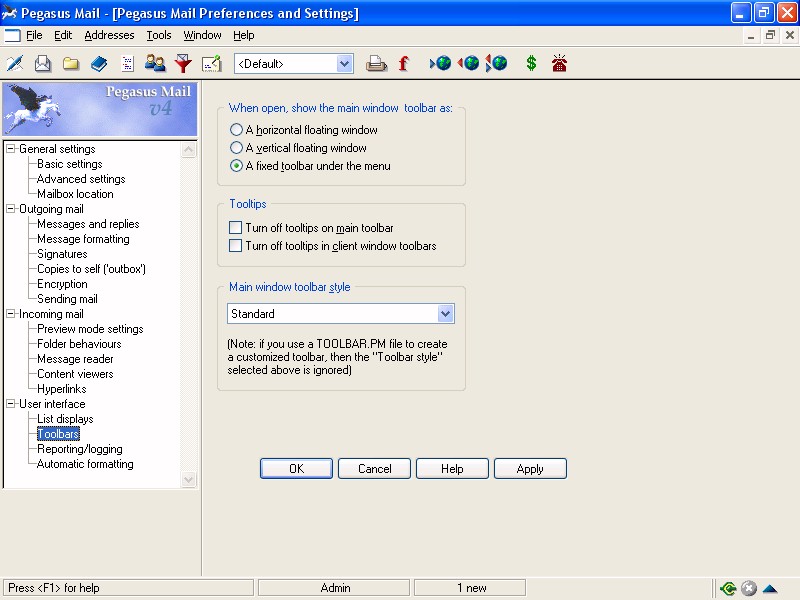Open address books via the blue book icon
This screenshot has height=600, width=800.
point(99,64)
